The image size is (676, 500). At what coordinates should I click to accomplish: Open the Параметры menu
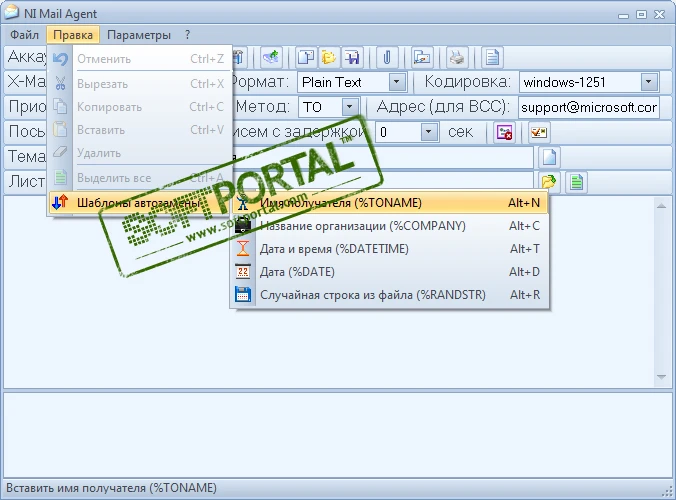pos(139,35)
